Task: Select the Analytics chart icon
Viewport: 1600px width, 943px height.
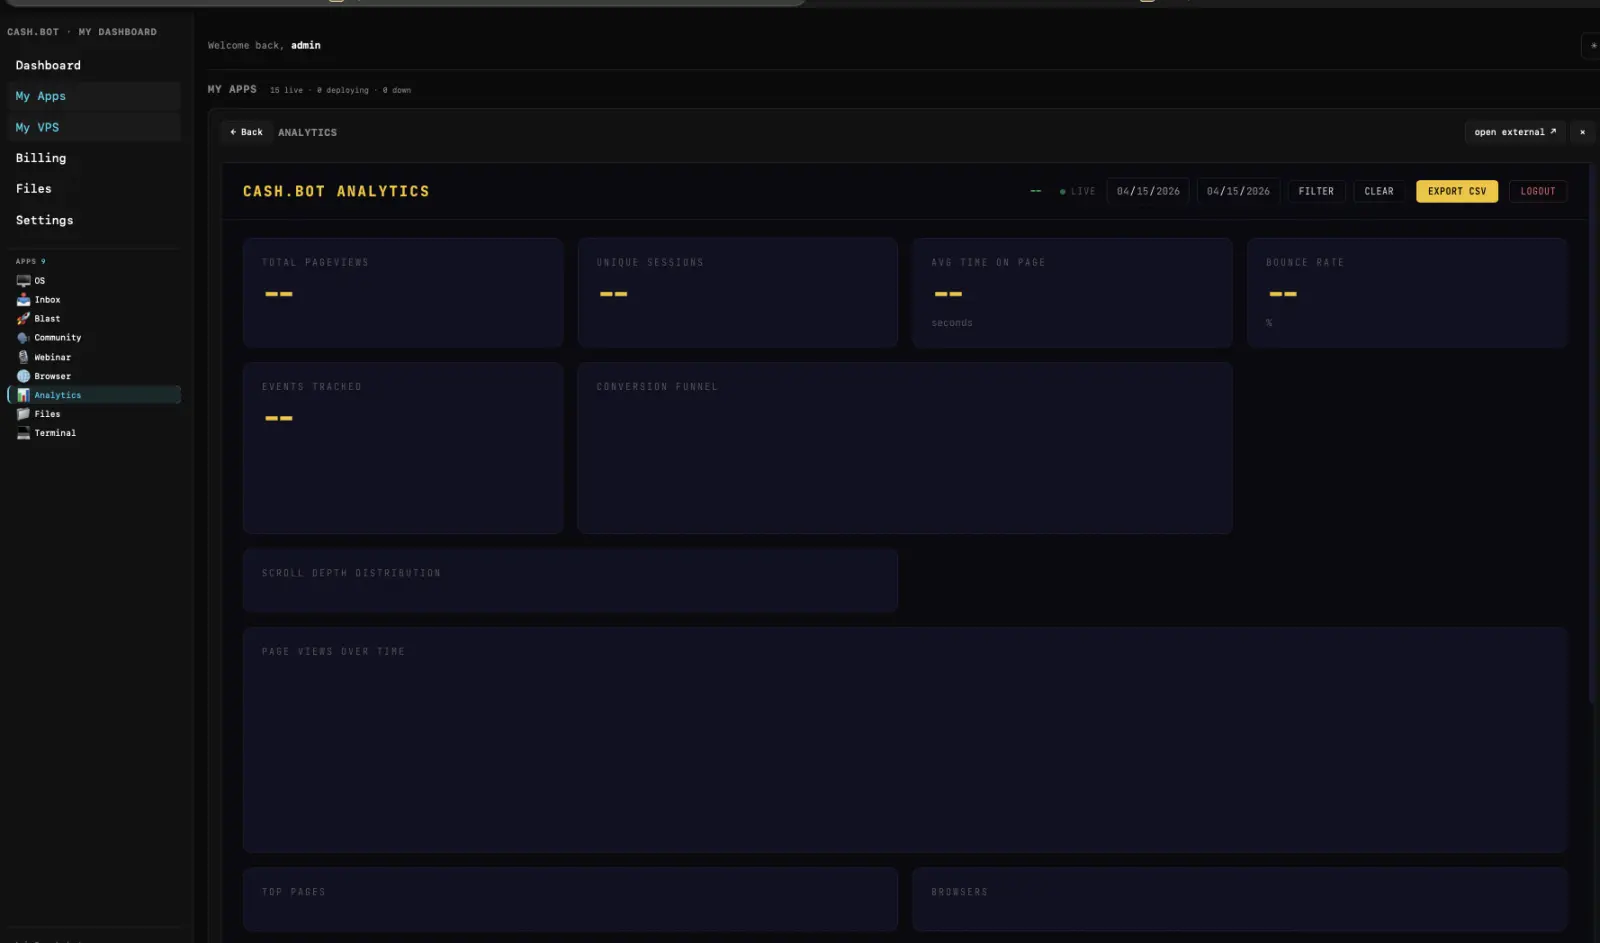Action: point(23,395)
